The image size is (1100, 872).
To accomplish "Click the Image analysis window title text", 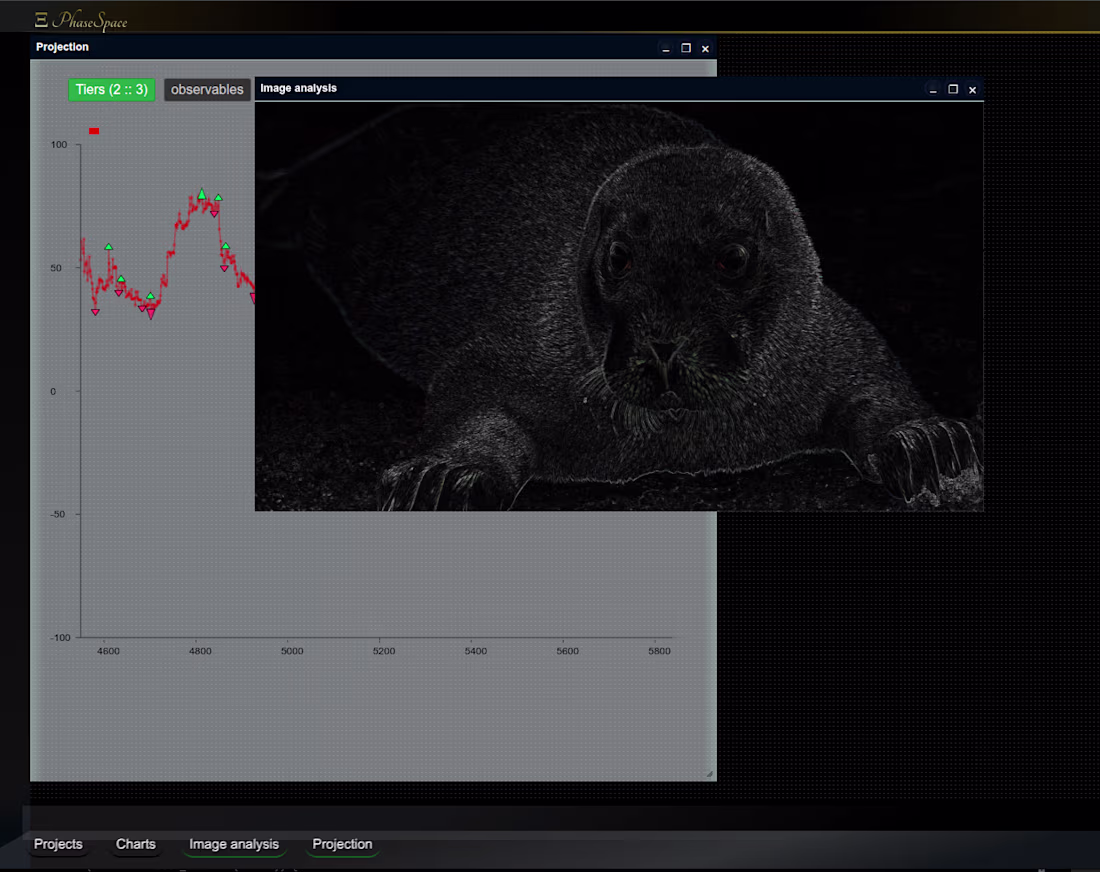I will (298, 88).
